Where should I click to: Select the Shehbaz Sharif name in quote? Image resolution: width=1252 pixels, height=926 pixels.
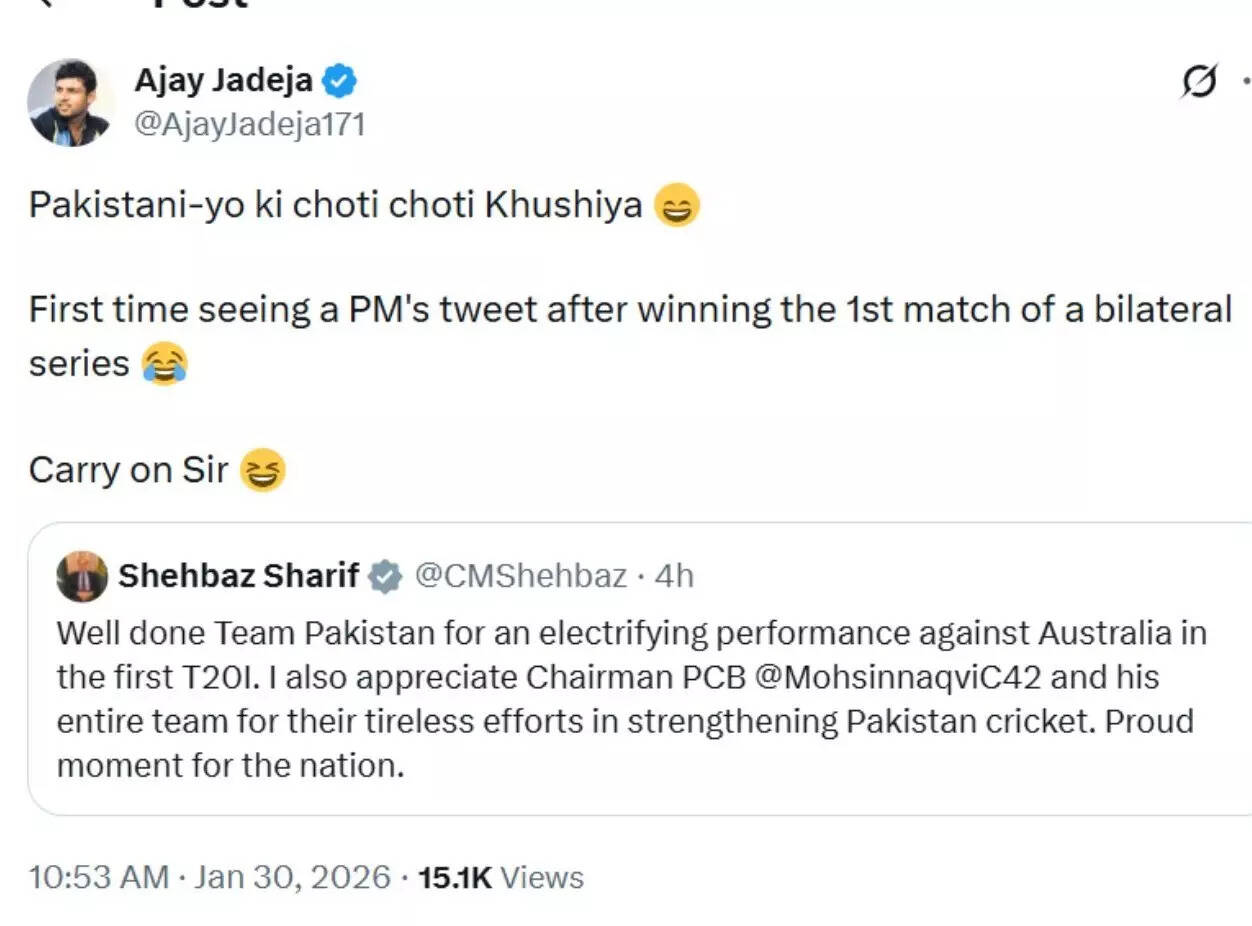pos(240,575)
